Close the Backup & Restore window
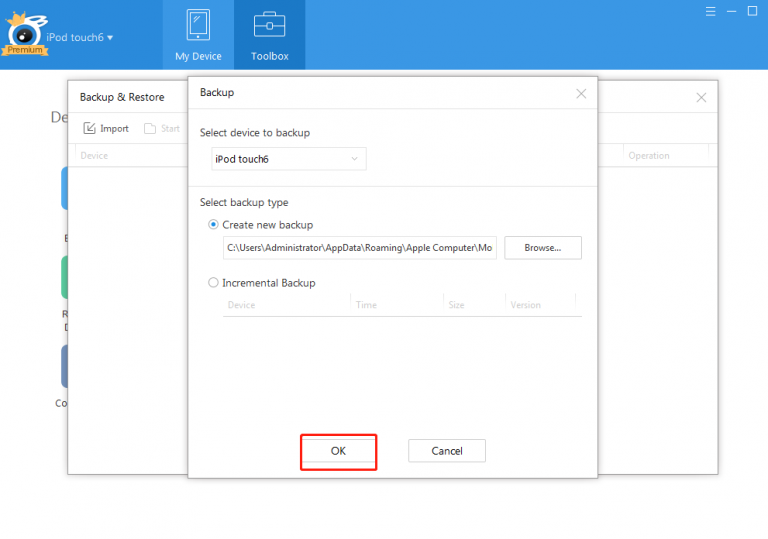The width and height of the screenshot is (768, 539). (x=701, y=97)
